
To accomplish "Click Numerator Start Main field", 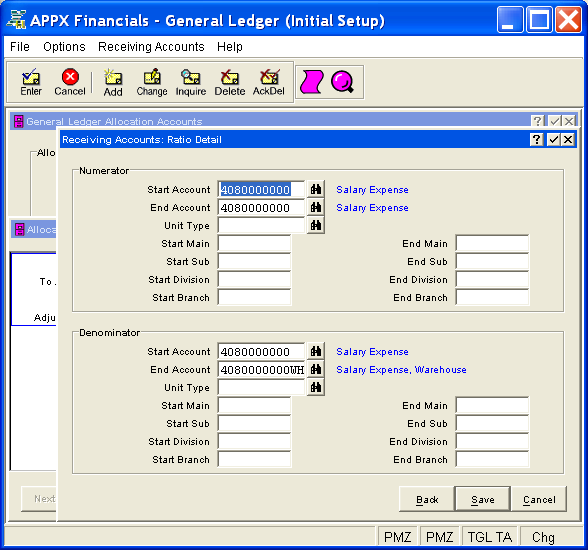I will 254,243.
